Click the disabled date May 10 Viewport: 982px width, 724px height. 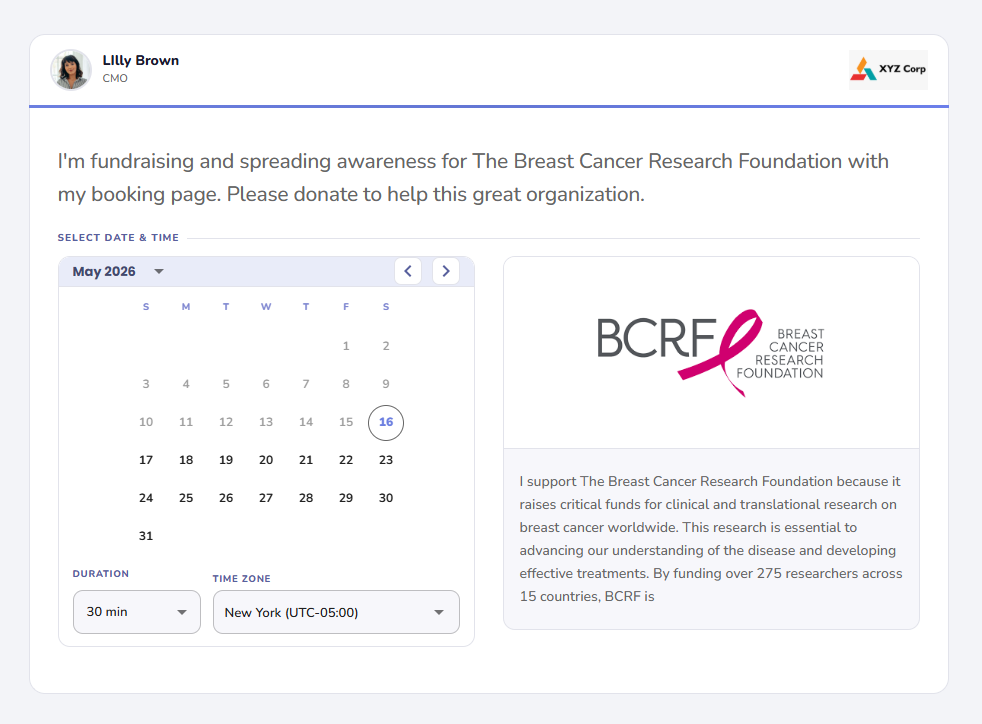click(146, 422)
